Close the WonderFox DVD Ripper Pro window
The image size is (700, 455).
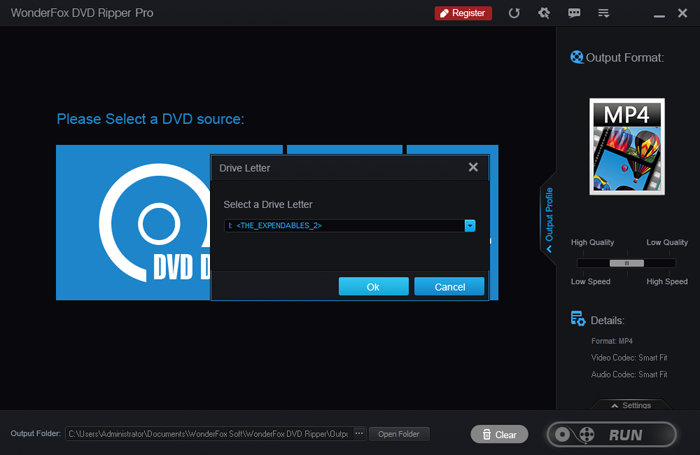(x=682, y=13)
